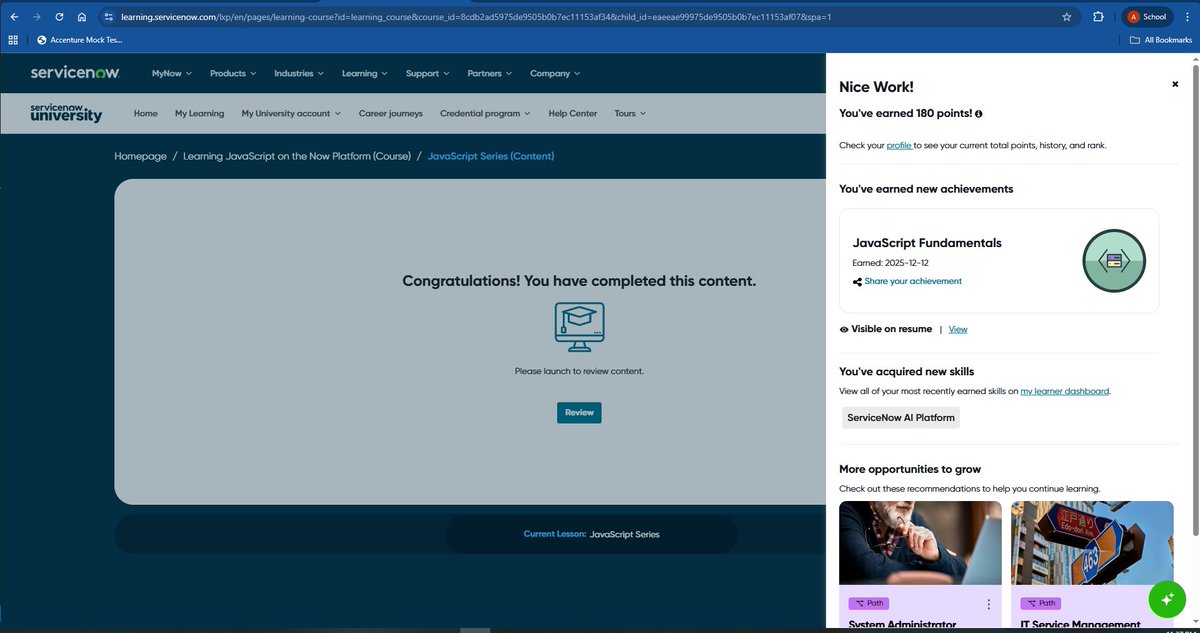Click Path tag on System Administrator card
The height and width of the screenshot is (633, 1200).
tap(869, 603)
